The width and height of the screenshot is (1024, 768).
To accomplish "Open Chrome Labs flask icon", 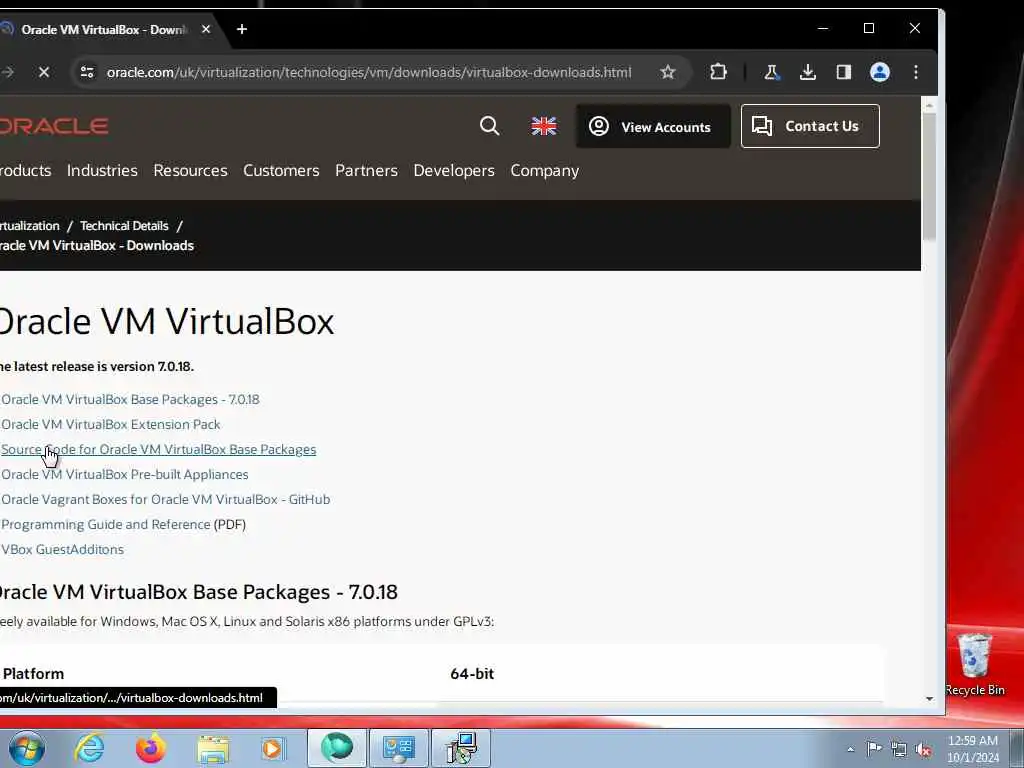I will 771,72.
